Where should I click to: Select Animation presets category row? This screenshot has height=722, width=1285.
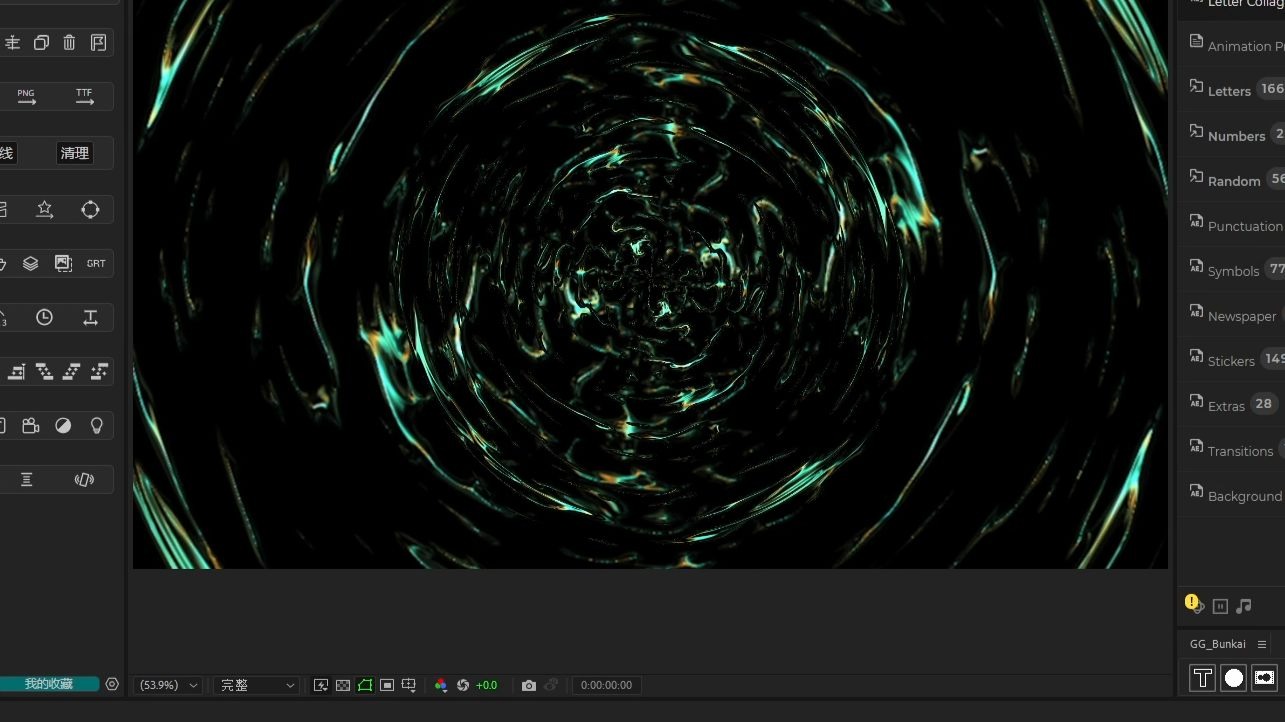tap(1232, 45)
